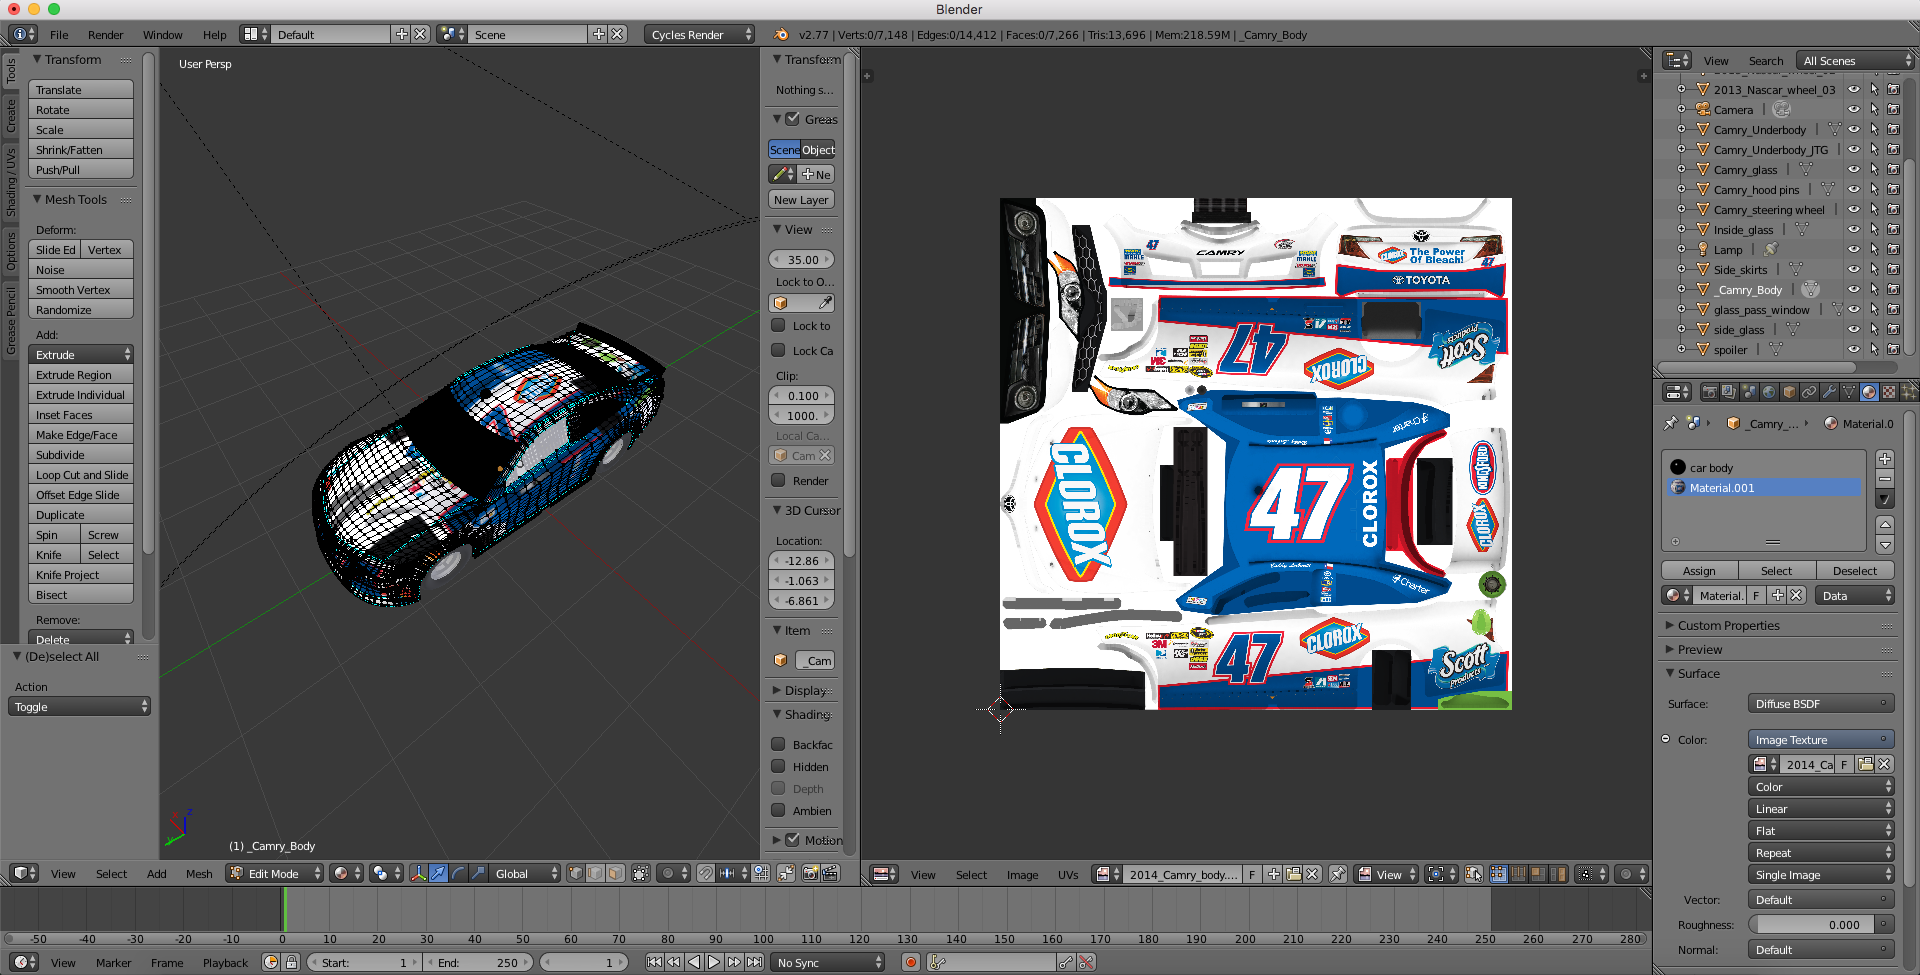Add material slot plus button

tap(1885, 459)
